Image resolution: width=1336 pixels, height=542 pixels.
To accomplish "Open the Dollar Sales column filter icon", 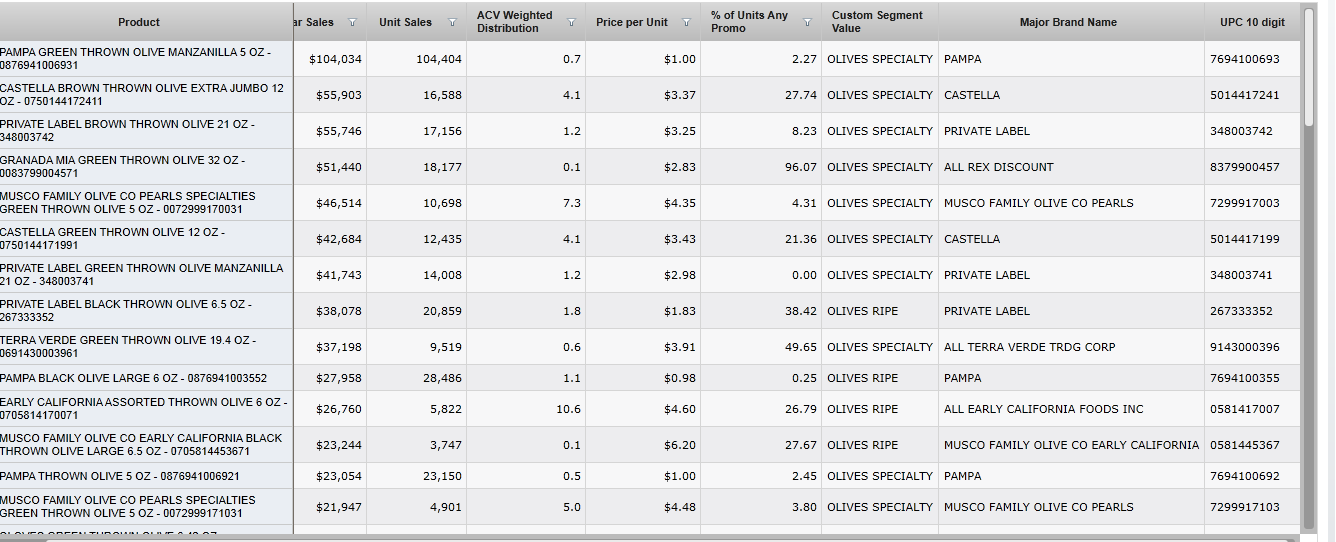I will coord(352,22).
